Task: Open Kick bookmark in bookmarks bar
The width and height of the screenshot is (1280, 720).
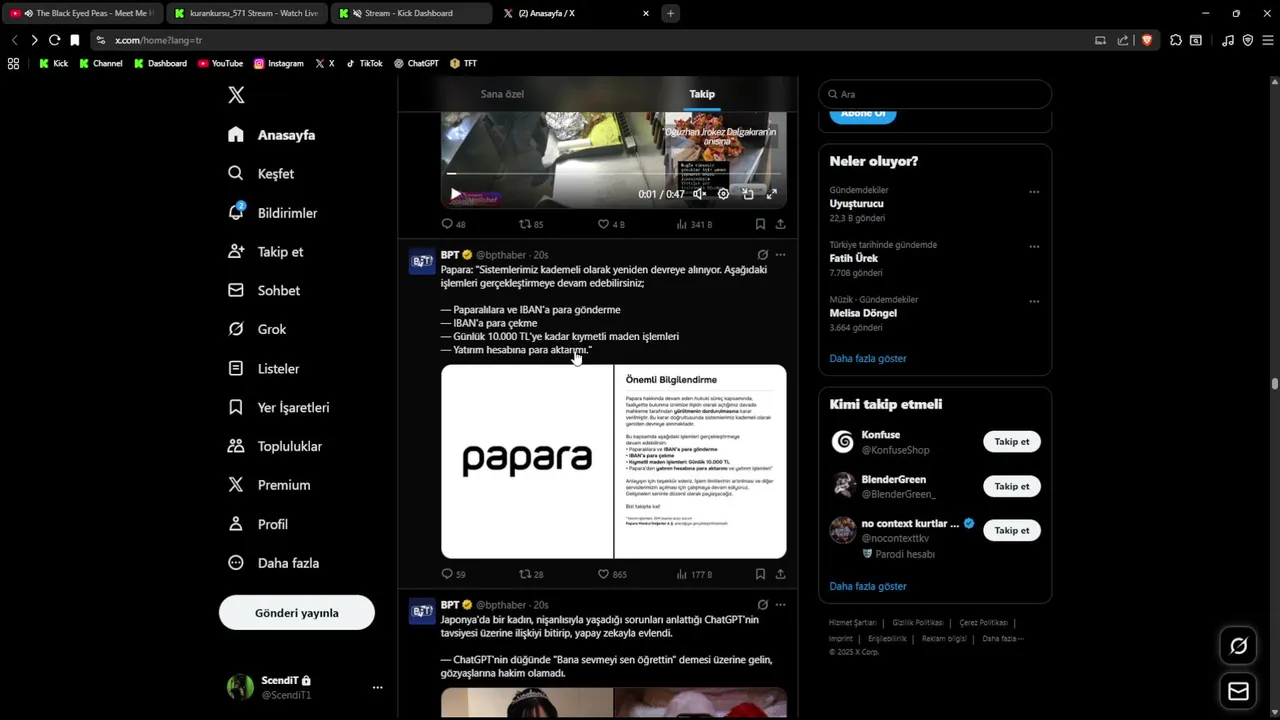Action: [x=53, y=63]
